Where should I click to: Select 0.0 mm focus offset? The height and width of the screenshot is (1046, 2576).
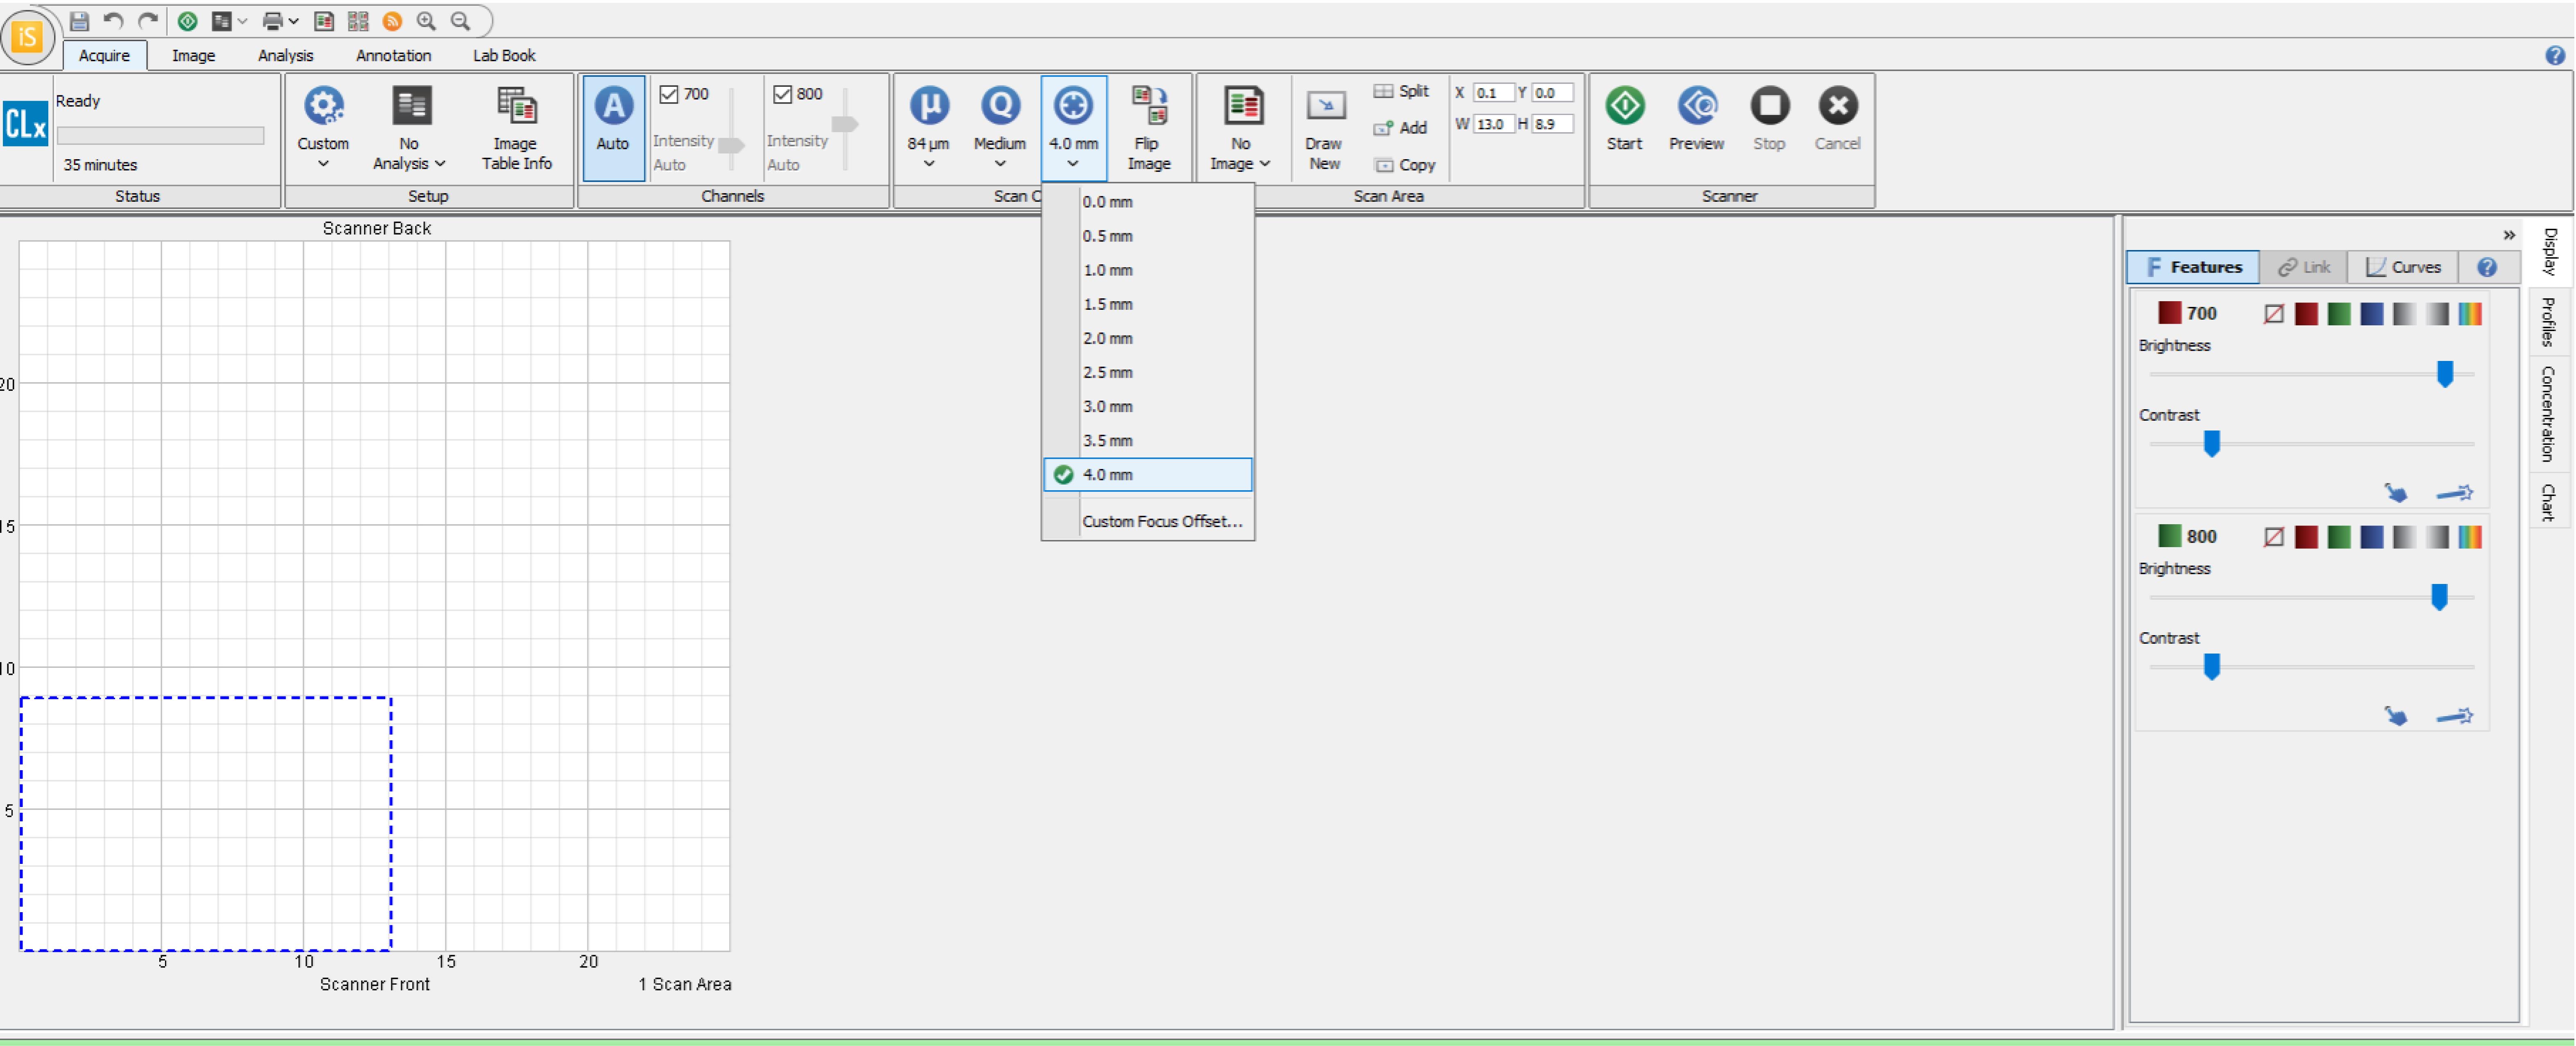pos(1147,202)
